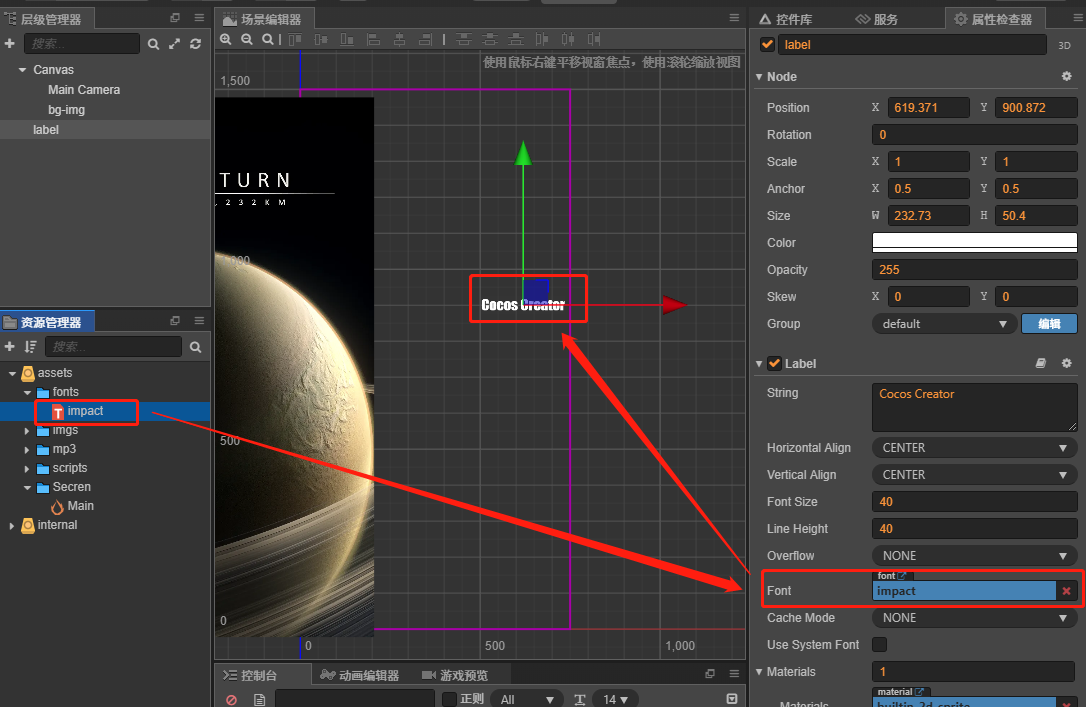Distribute nodes by left edges
The image size is (1086, 707).
point(542,39)
